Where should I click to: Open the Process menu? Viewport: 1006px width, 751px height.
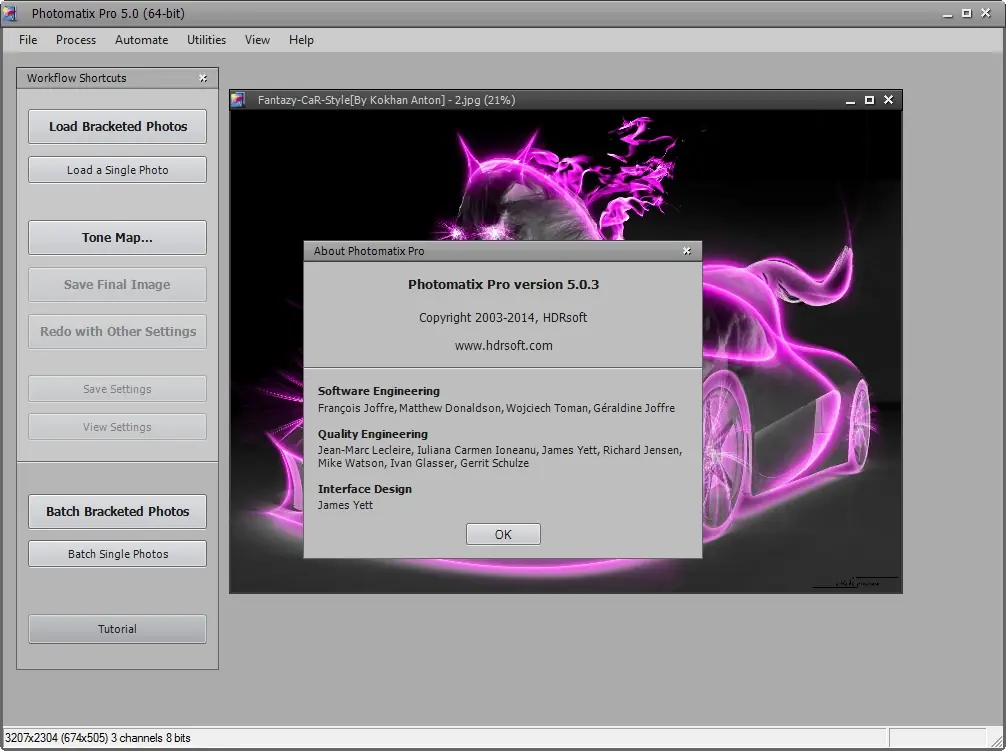[x=76, y=40]
